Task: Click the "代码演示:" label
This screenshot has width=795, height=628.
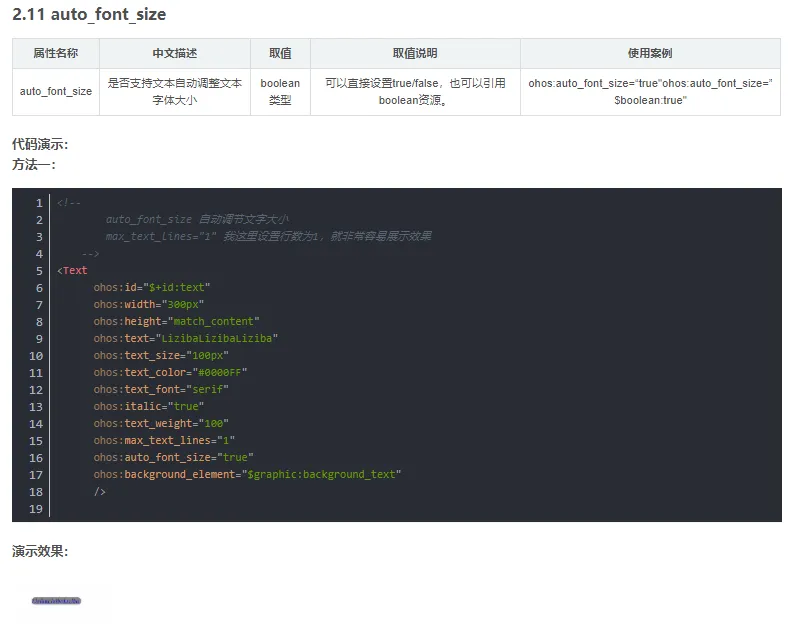Action: pyautogui.click(x=40, y=144)
